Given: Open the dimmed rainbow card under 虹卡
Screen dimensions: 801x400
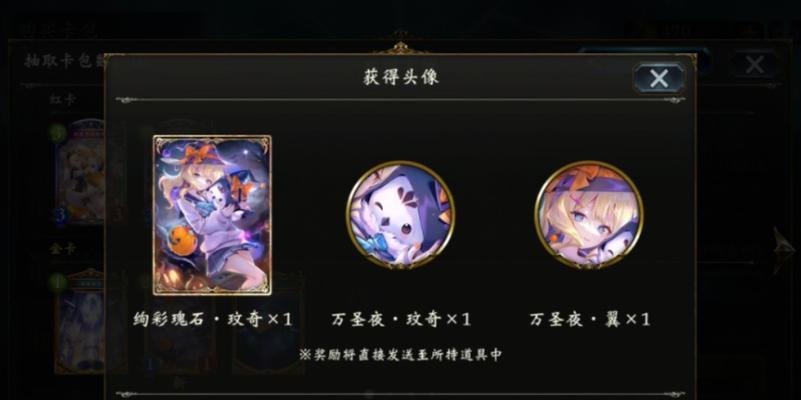Looking at the screenshot, I should pyautogui.click(x=81, y=171).
